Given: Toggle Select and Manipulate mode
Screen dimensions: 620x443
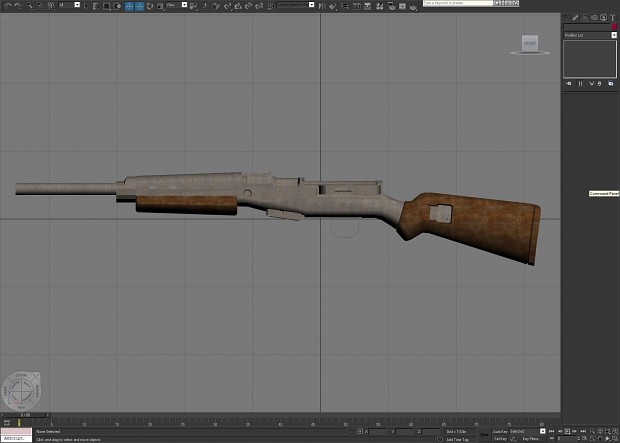Looking at the screenshot, I should [x=205, y=6].
